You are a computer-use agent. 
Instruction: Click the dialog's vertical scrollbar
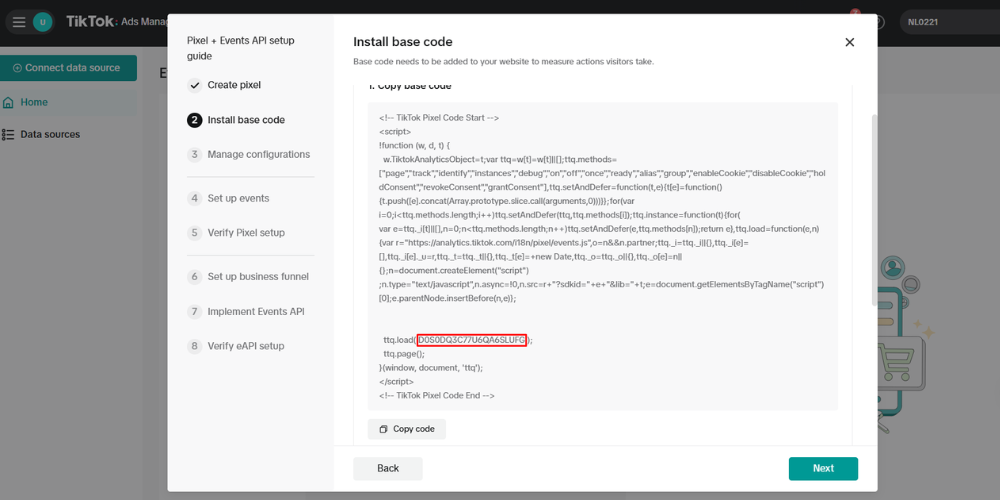point(874,210)
